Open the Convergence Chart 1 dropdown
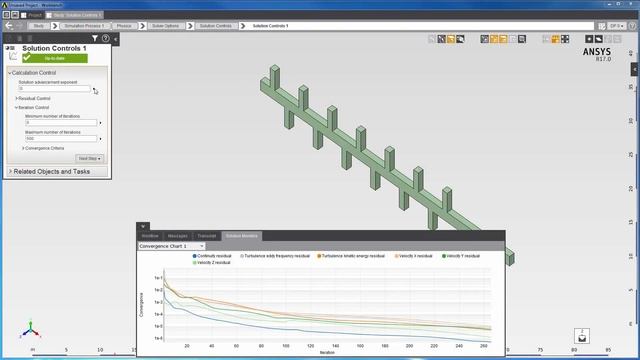 (x=171, y=246)
